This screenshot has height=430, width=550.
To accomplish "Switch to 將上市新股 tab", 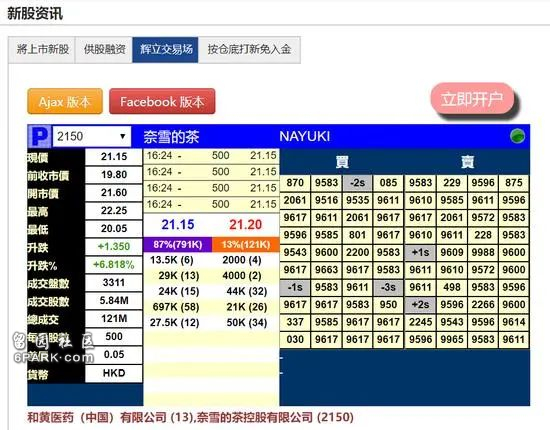I will coord(42,49).
